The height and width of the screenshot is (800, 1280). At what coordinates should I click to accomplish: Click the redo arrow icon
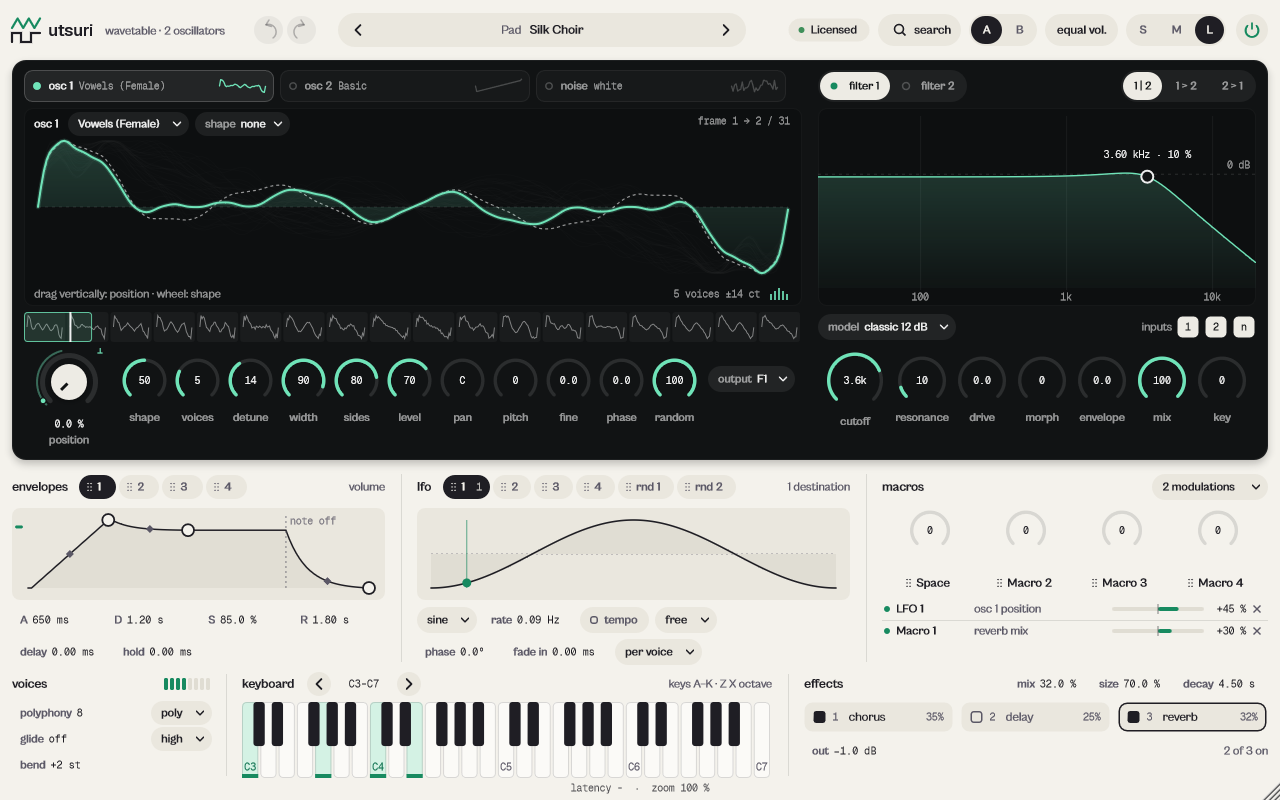(302, 30)
